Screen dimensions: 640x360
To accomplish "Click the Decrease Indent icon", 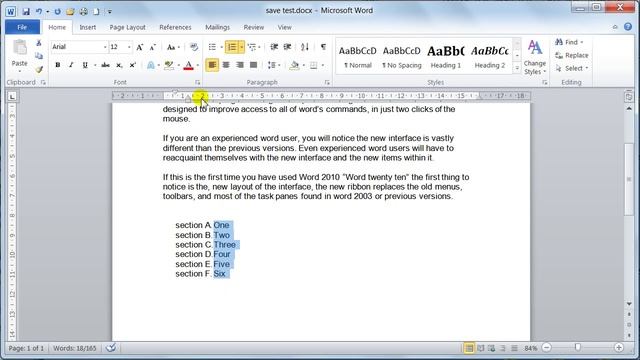I will click(274, 47).
